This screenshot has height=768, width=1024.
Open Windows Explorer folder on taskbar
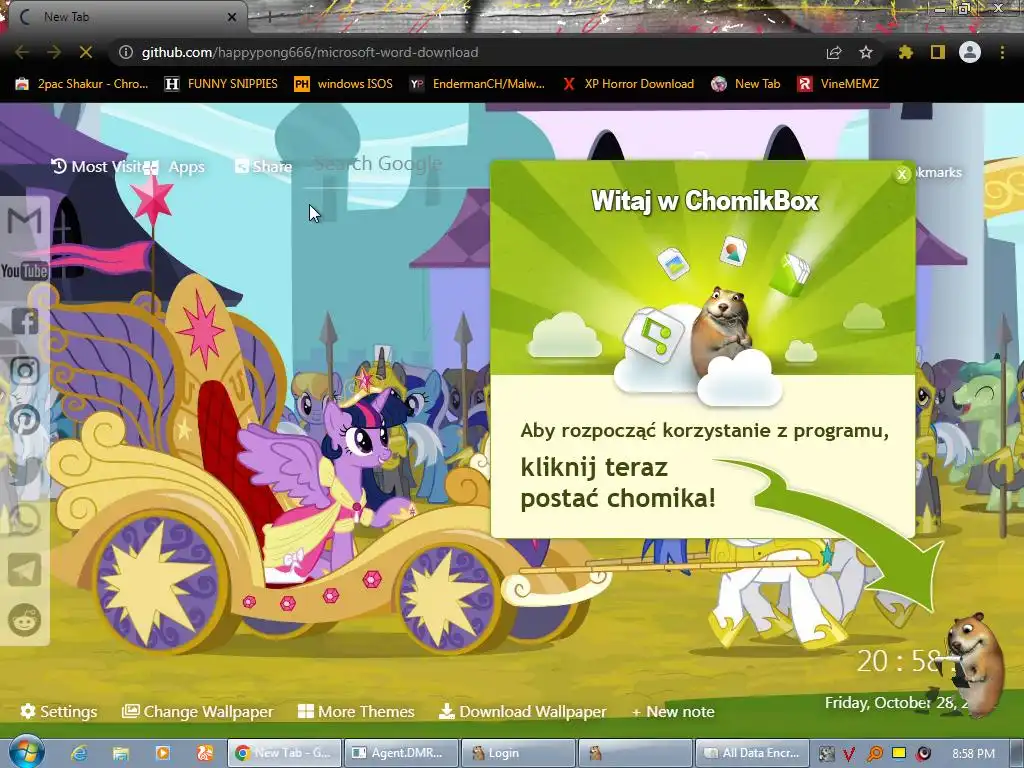coord(121,753)
